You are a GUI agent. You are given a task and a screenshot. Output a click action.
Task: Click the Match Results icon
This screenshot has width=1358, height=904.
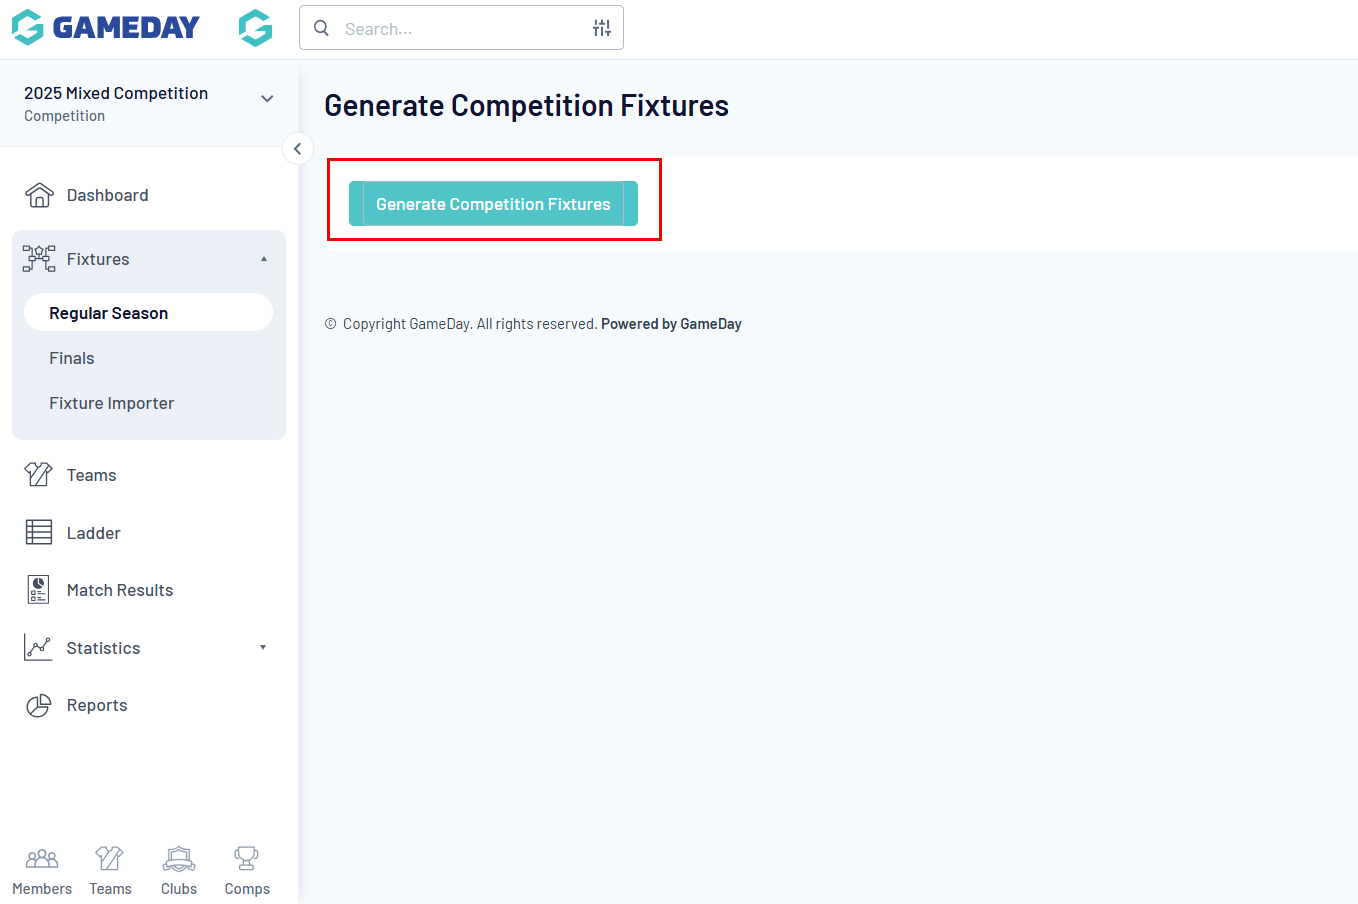pos(39,590)
